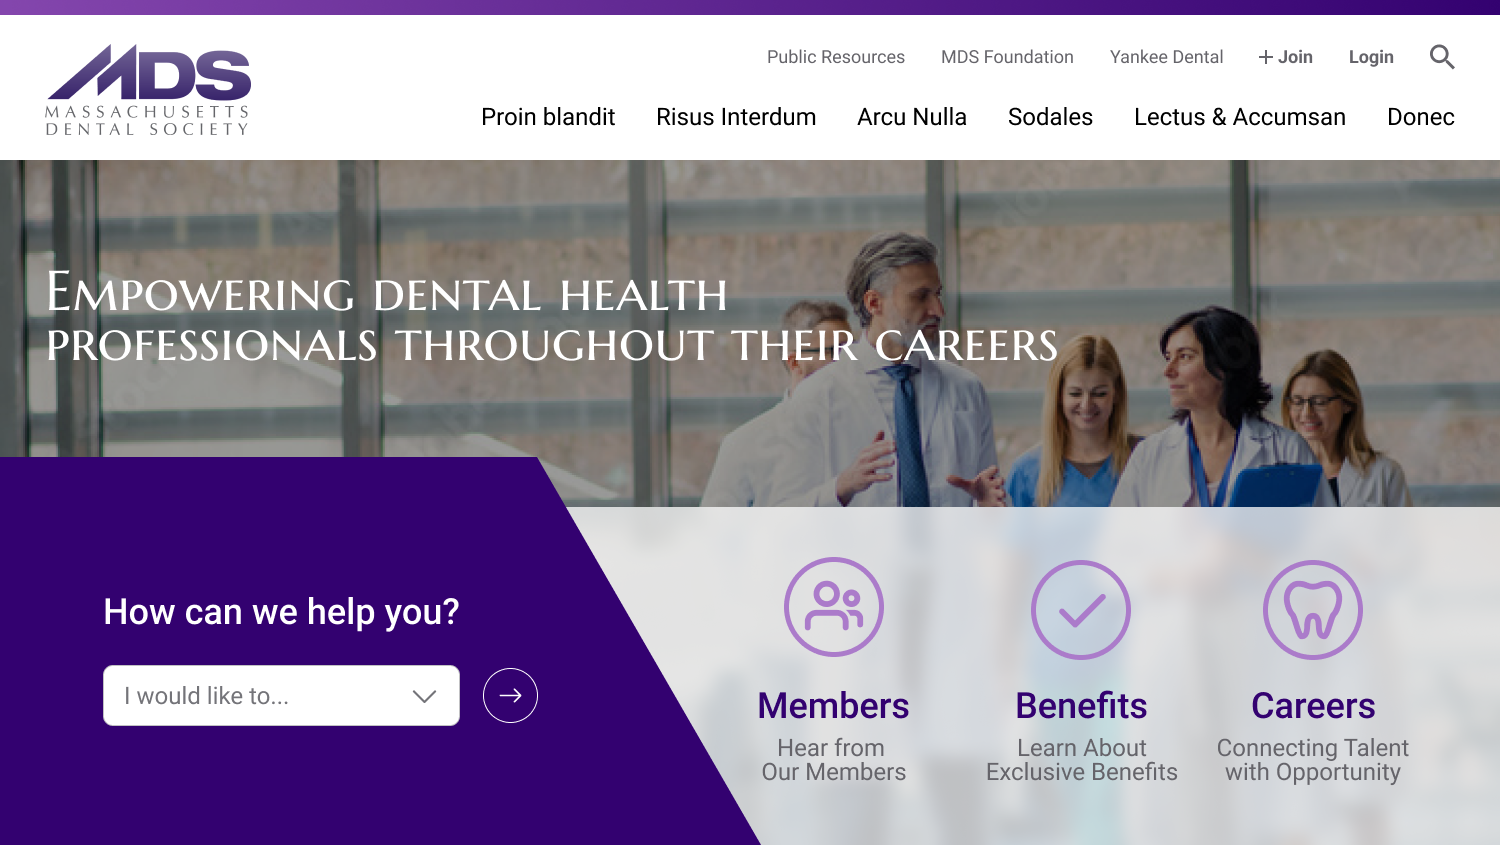Select the Donec navigation item

click(1421, 117)
